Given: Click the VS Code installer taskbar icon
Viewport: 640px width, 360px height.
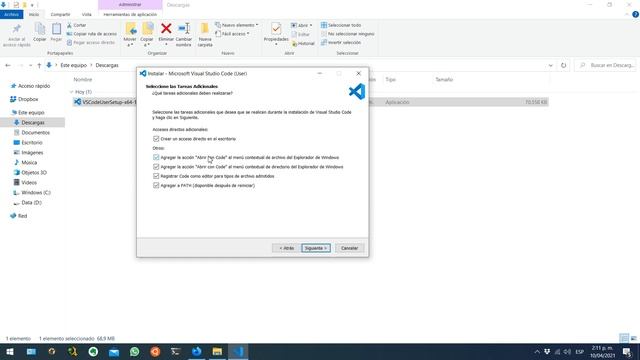Looking at the screenshot, I should pyautogui.click(x=238, y=351).
